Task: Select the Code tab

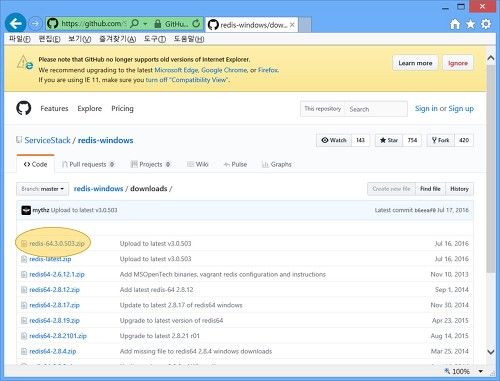Action: pos(35,164)
